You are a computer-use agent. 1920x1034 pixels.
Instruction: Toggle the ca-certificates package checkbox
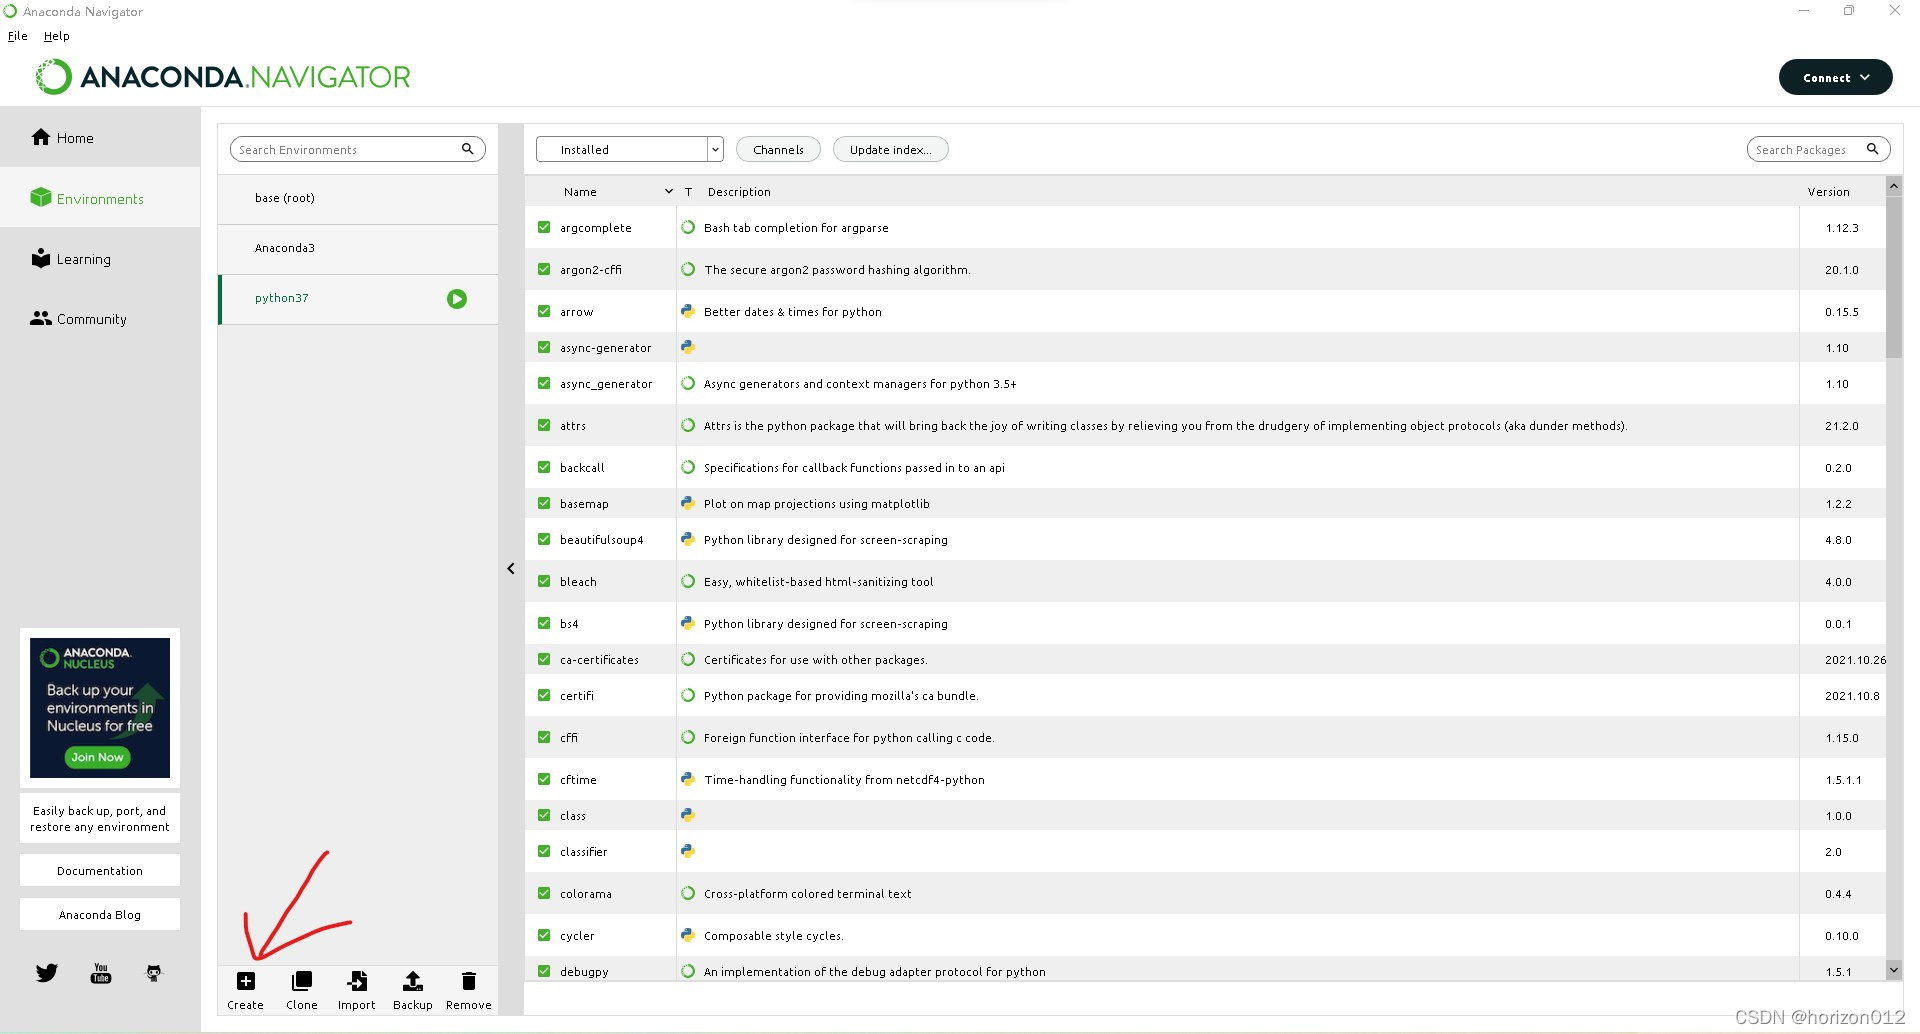pyautogui.click(x=544, y=659)
